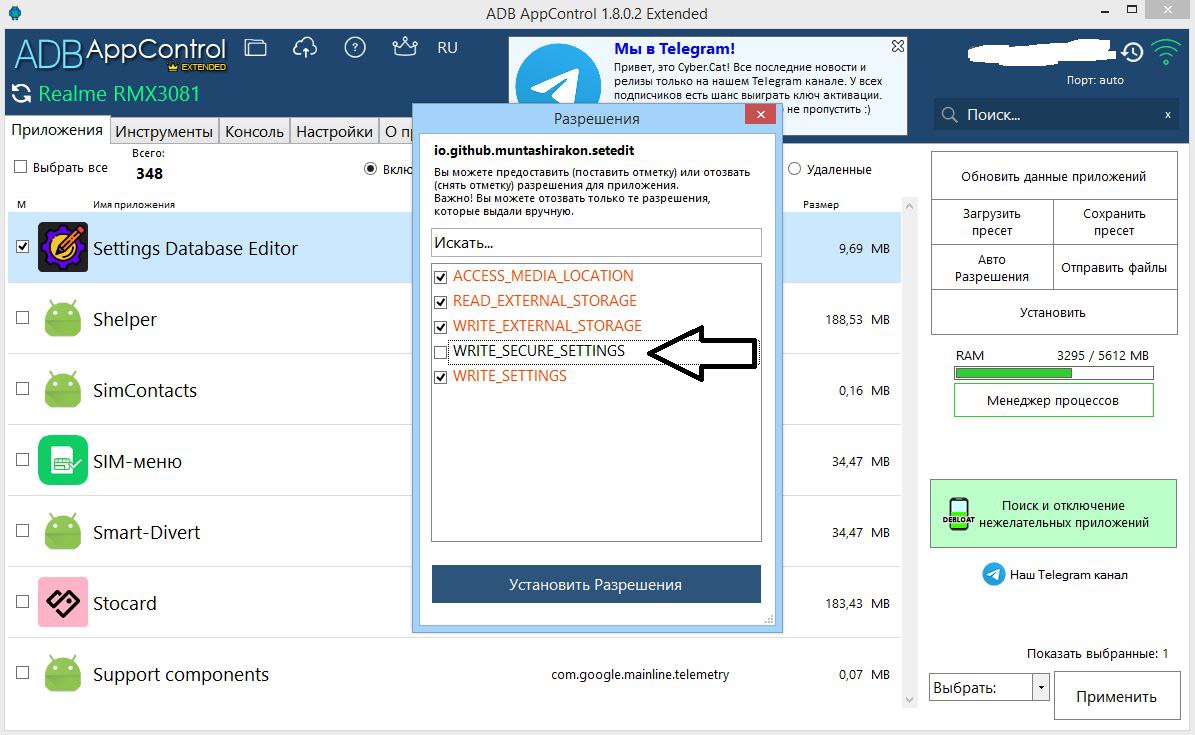The image size is (1195, 735).
Task: Uncheck the Settings Database Editor row checkbox
Action: click(x=22, y=246)
